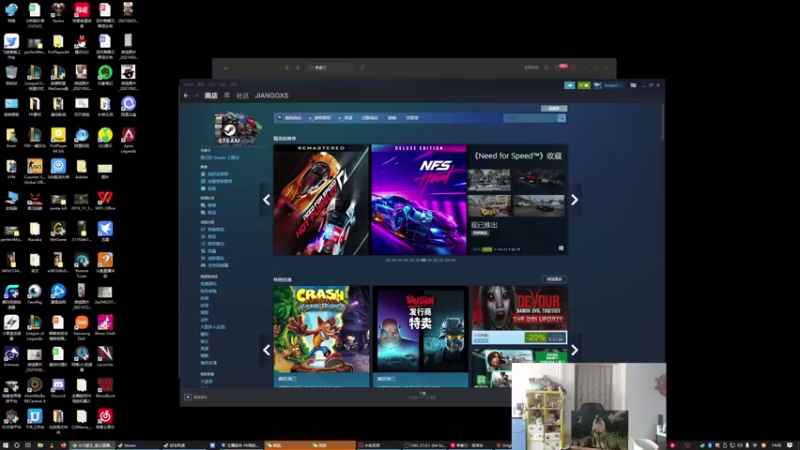Open the JIANGGXS profile tab
This screenshot has height=450, width=800.
tap(271, 95)
